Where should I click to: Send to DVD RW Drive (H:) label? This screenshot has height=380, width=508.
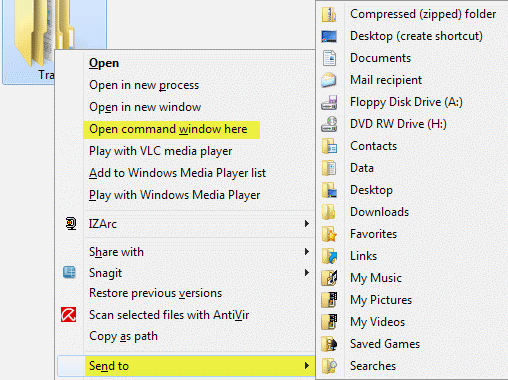(398, 124)
